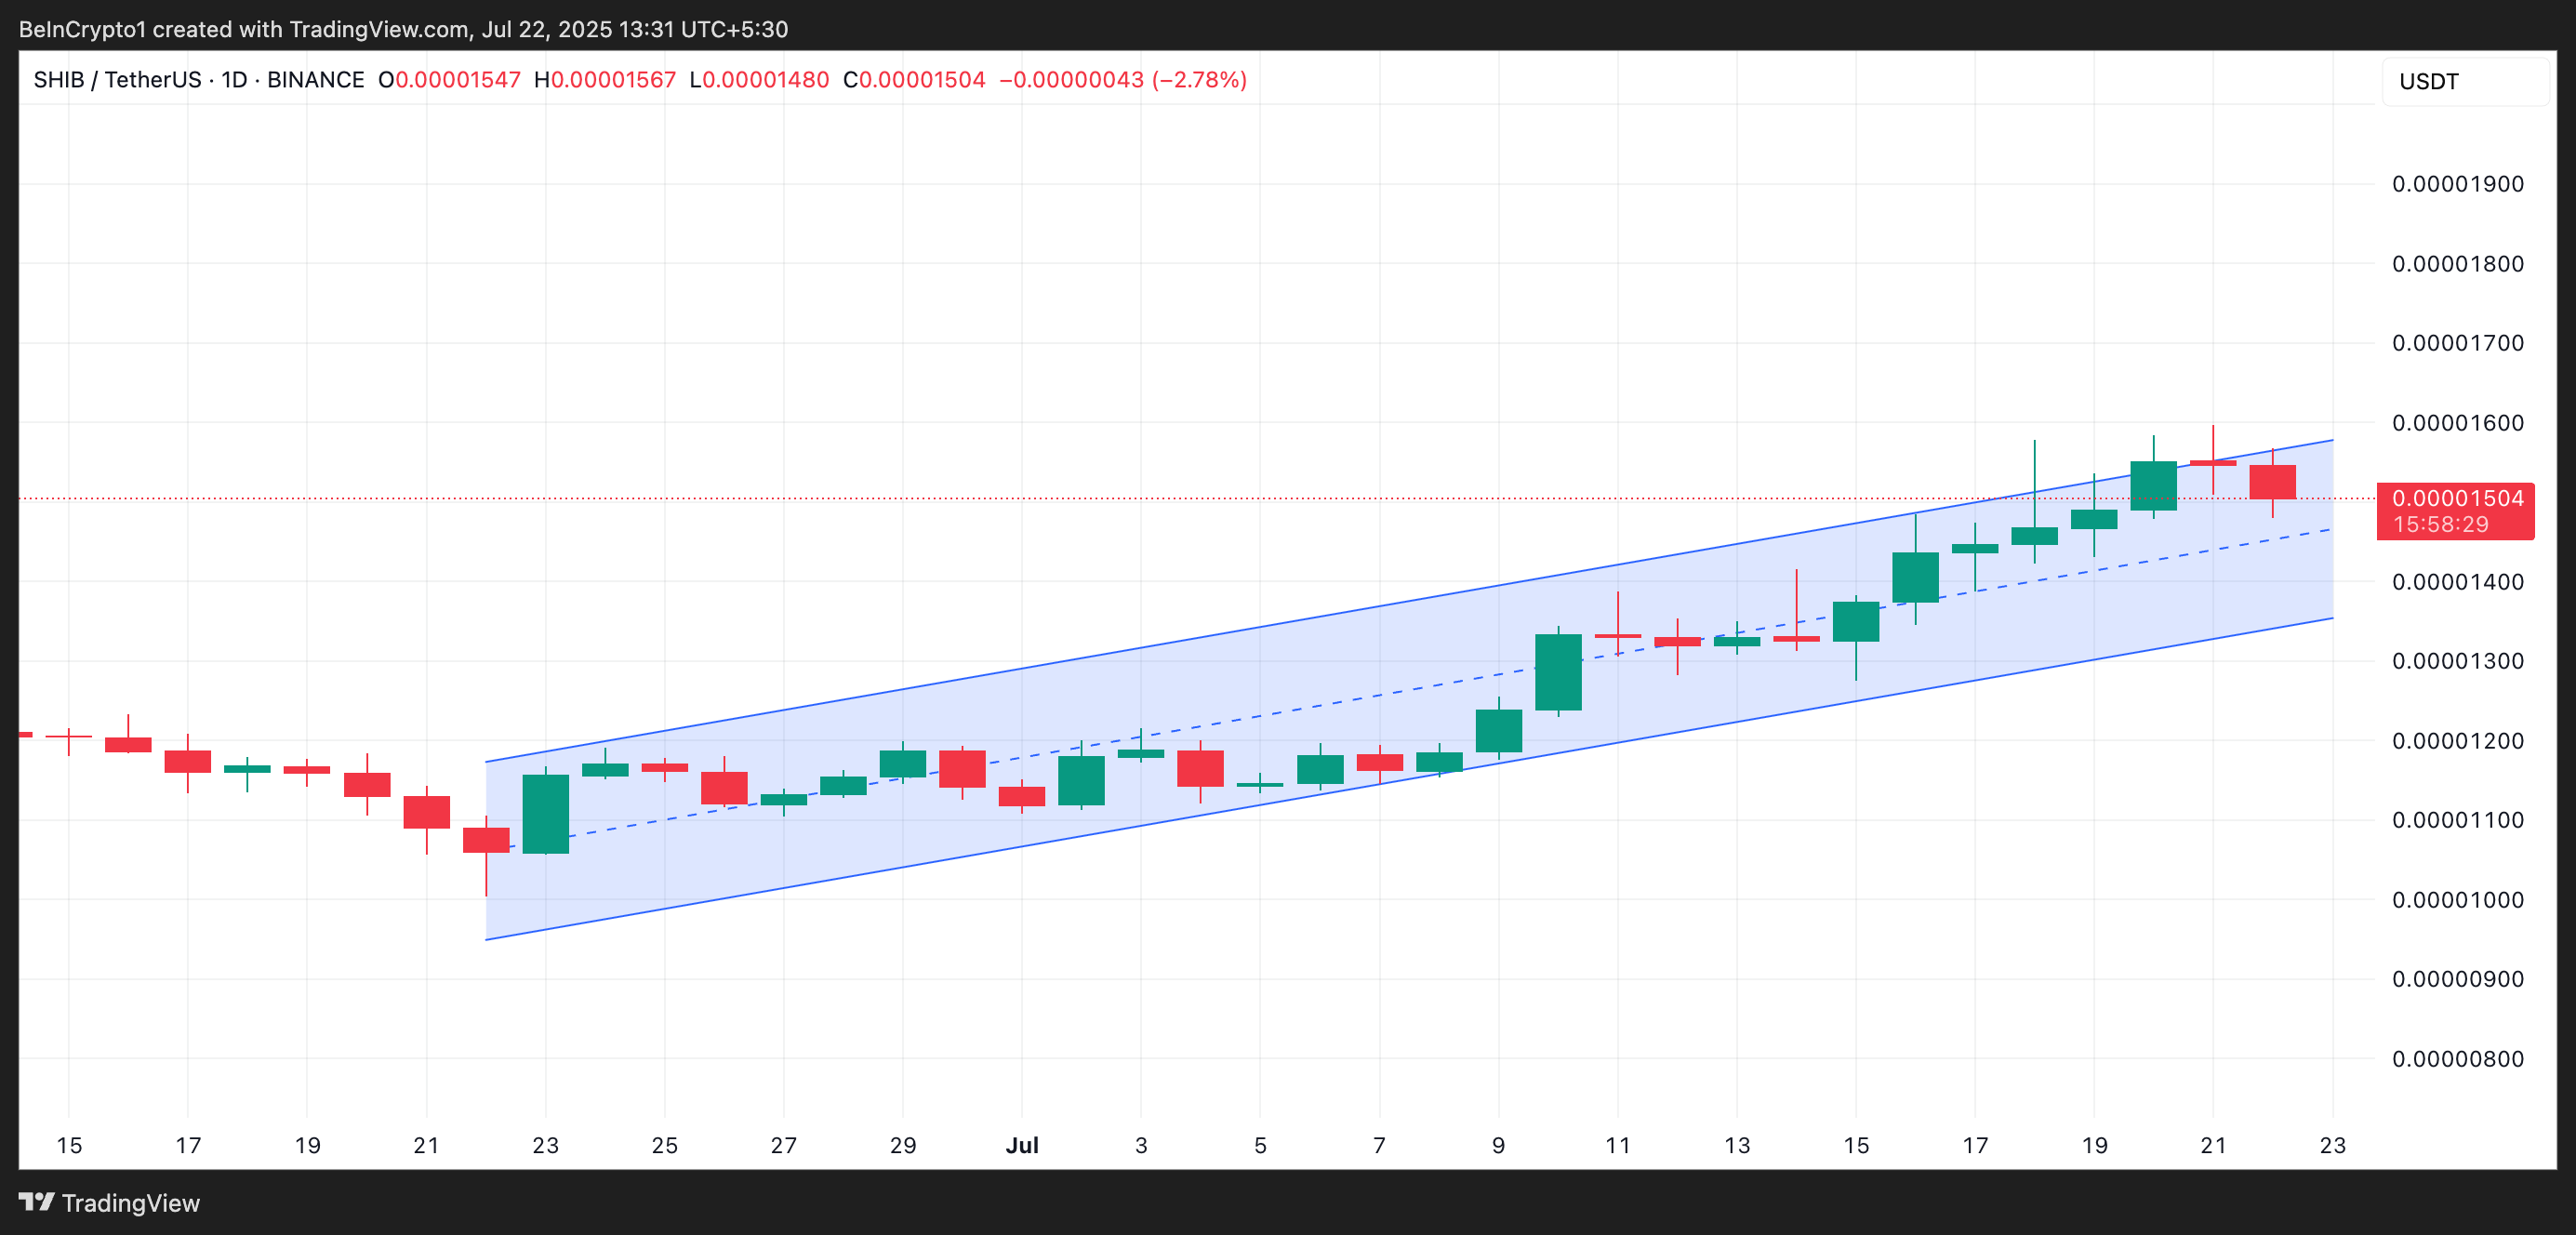This screenshot has width=2576, height=1235.
Task: Click the BINANCE exchange label
Action: [315, 80]
